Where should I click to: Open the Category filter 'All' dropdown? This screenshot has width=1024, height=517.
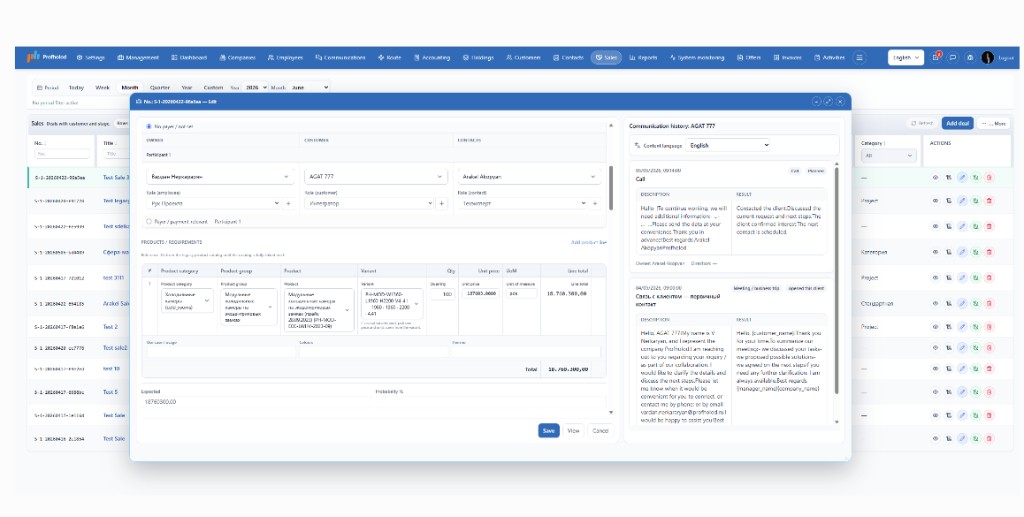coord(889,156)
